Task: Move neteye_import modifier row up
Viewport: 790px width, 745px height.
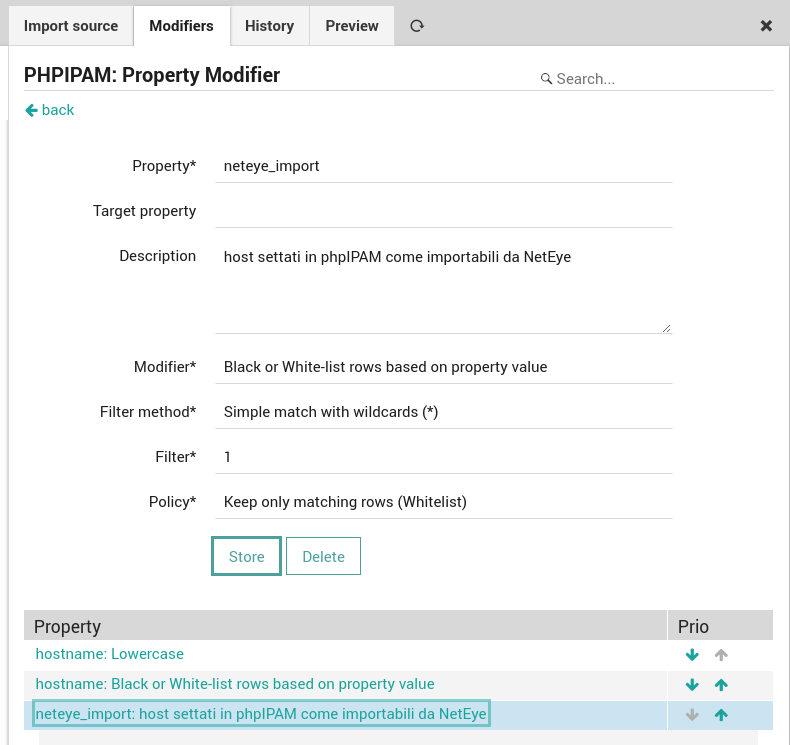Action: pyautogui.click(x=721, y=714)
